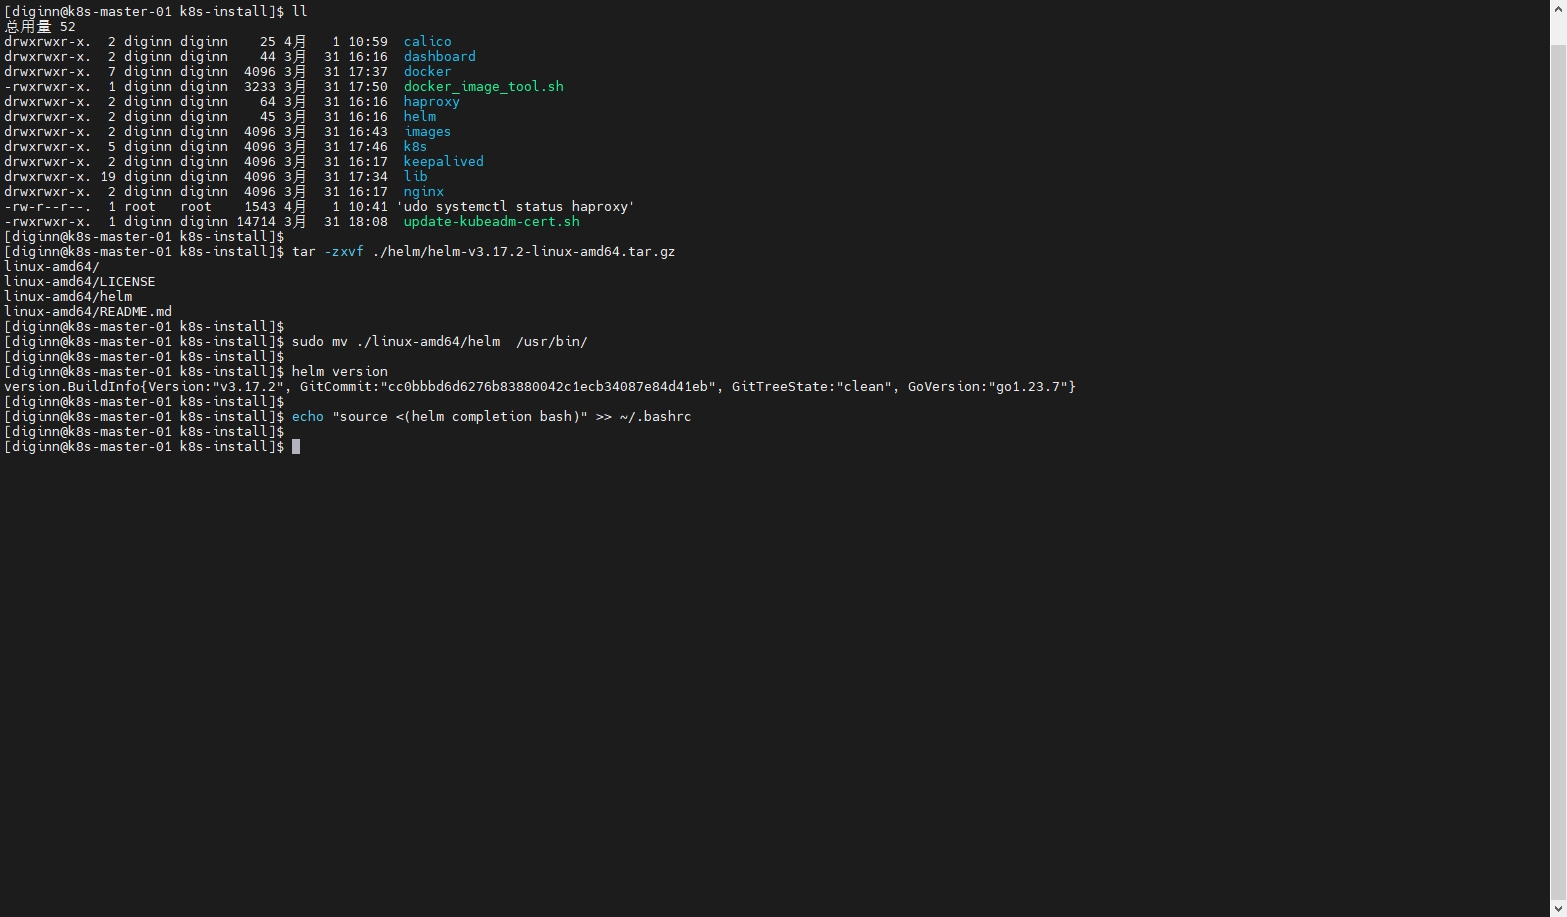Click the calico directory name
The image size is (1567, 917).
pos(427,42)
